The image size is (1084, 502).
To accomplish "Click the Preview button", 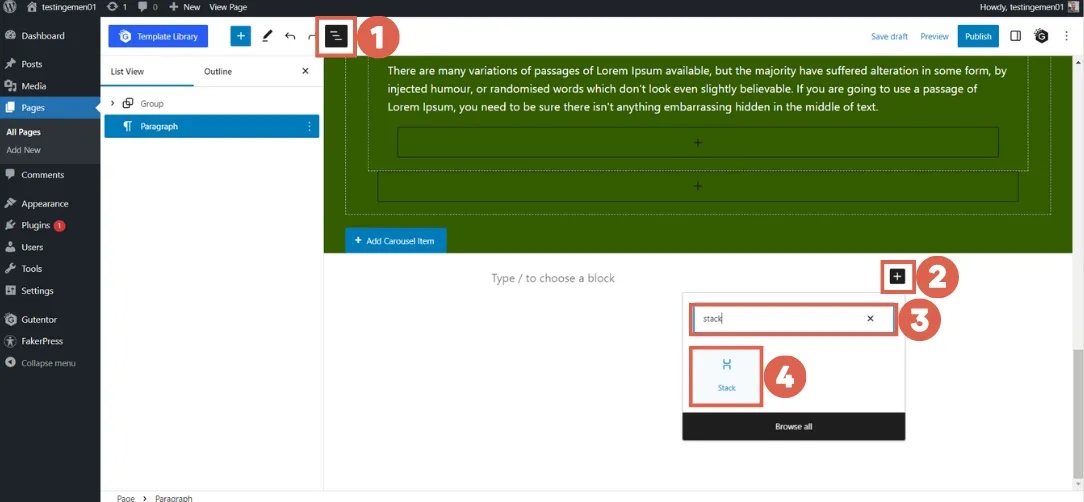I will point(934,37).
